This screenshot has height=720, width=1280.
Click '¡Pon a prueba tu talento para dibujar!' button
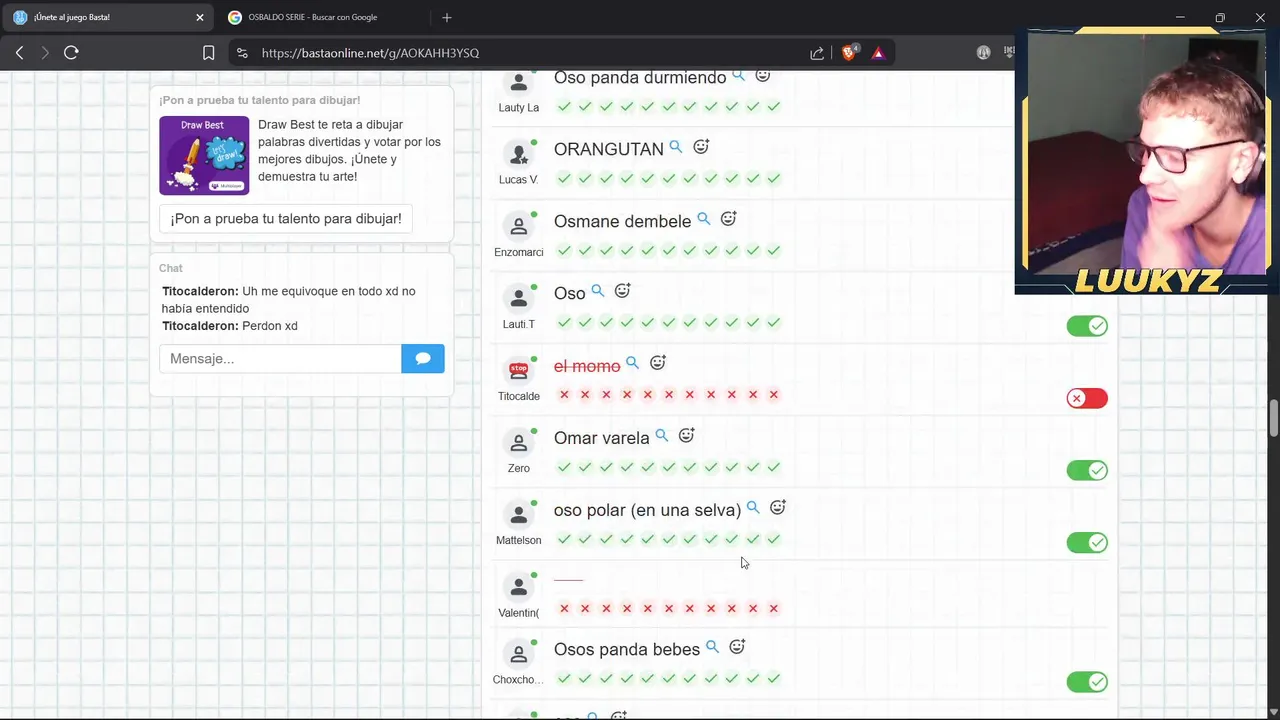coord(286,219)
